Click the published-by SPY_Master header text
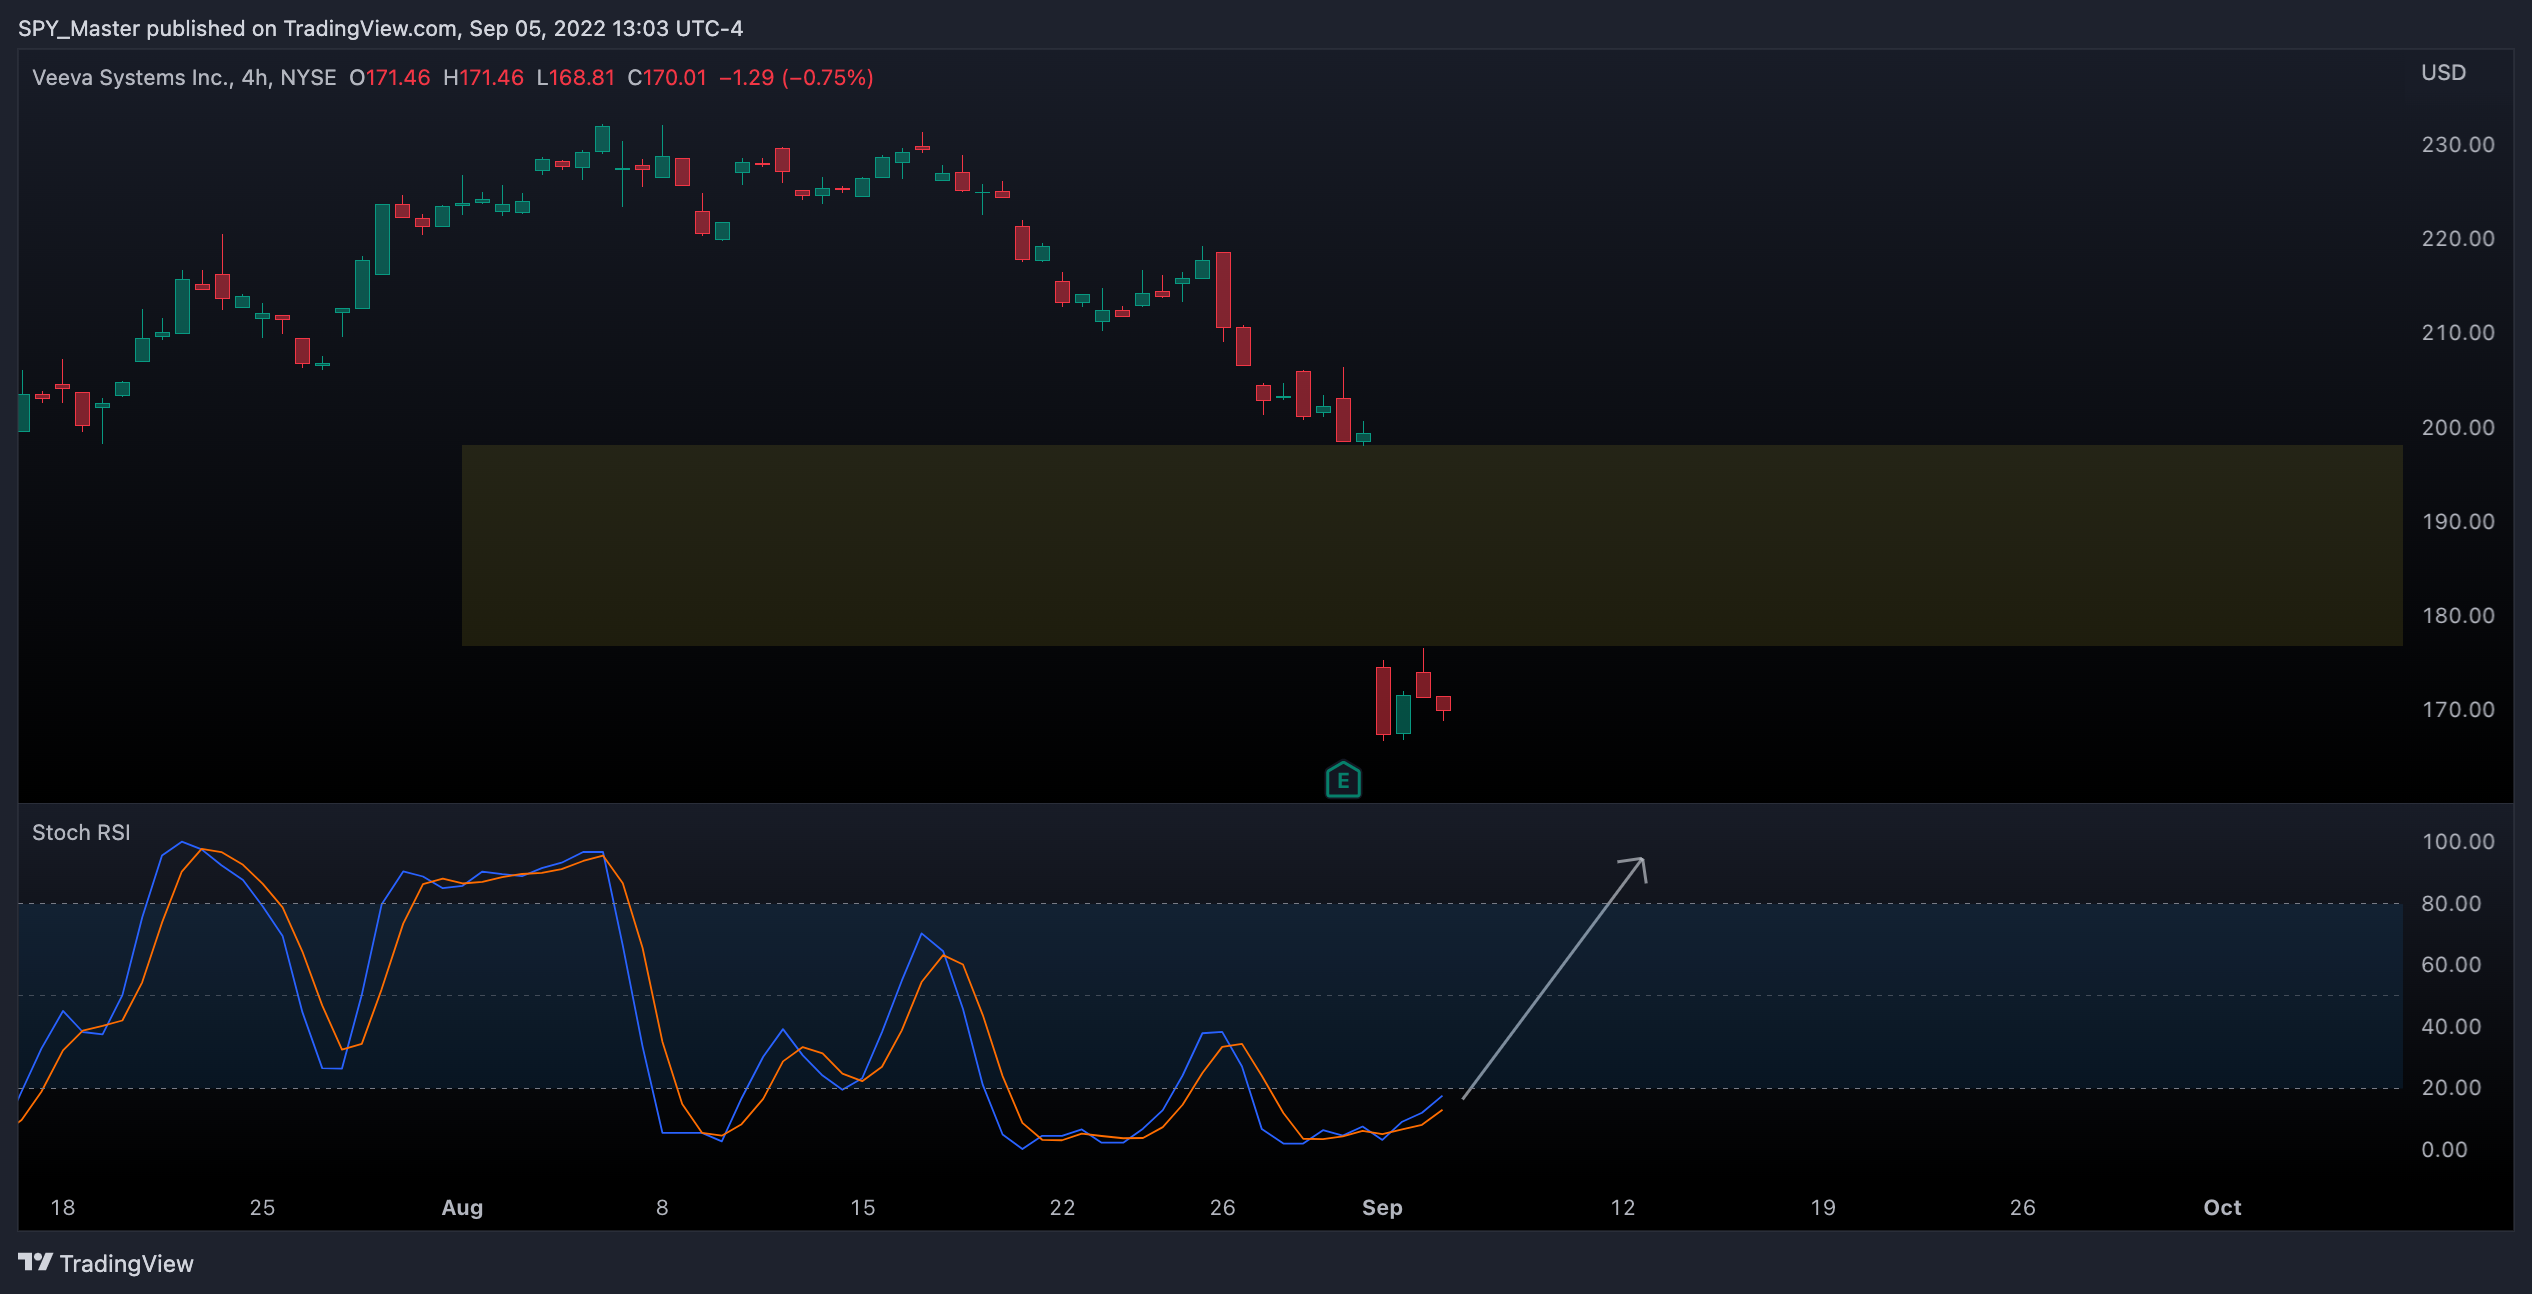Viewport: 2532px width, 1294px height. [380, 28]
